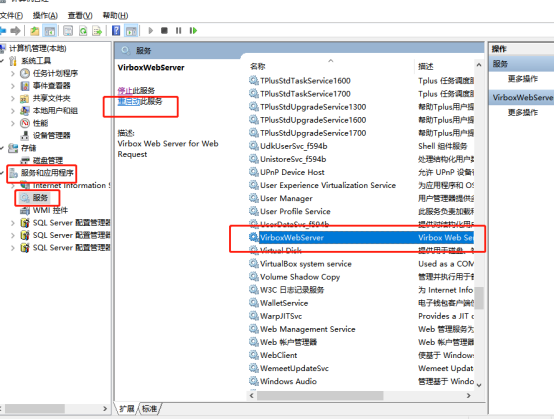554x419 pixels.
Task: Click gear icon beside Windows Audio
Action: [253, 381]
